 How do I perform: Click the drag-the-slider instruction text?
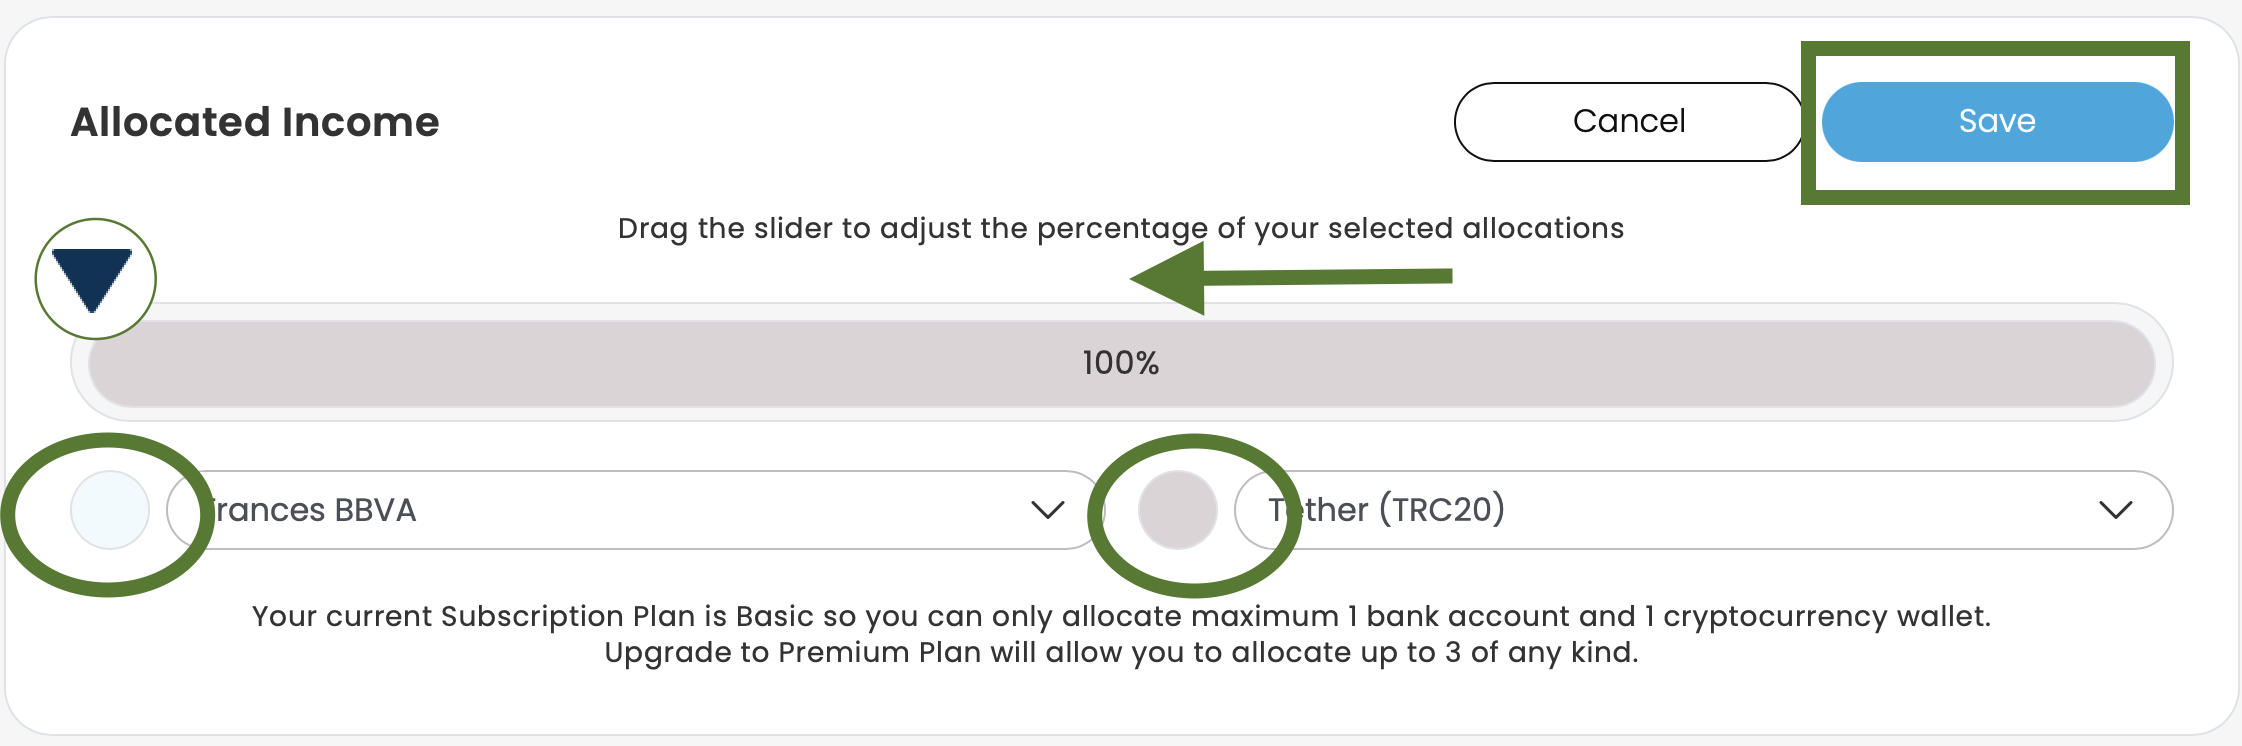(1120, 228)
